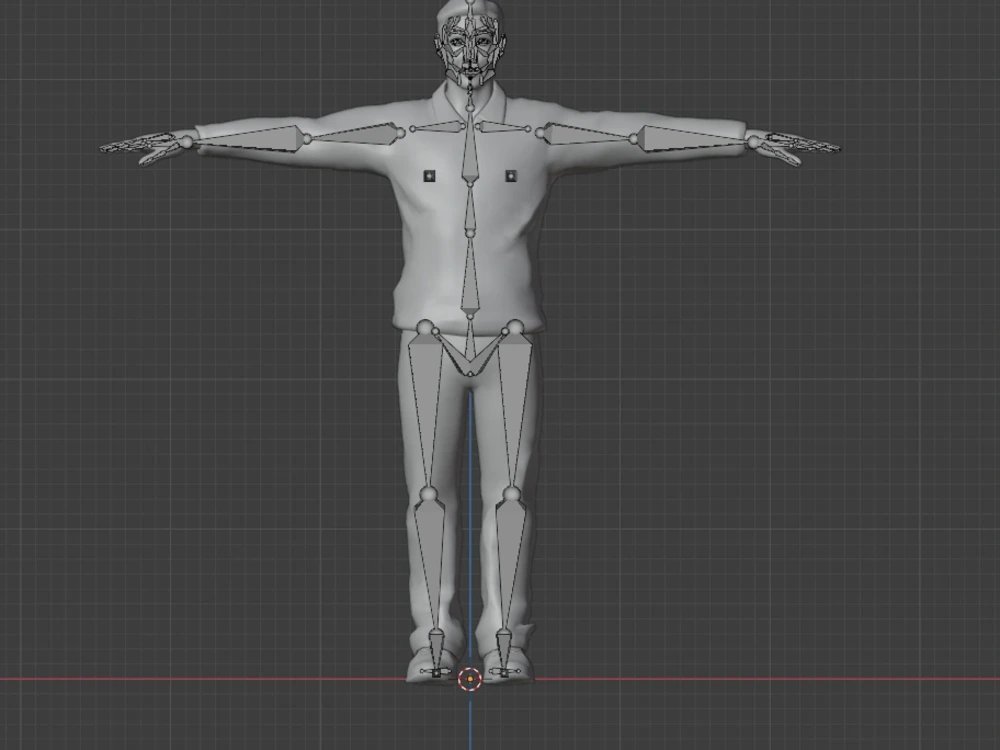Image resolution: width=1000 pixels, height=750 pixels.
Task: Select the square breast bone on screen-left chest
Action: point(429,175)
